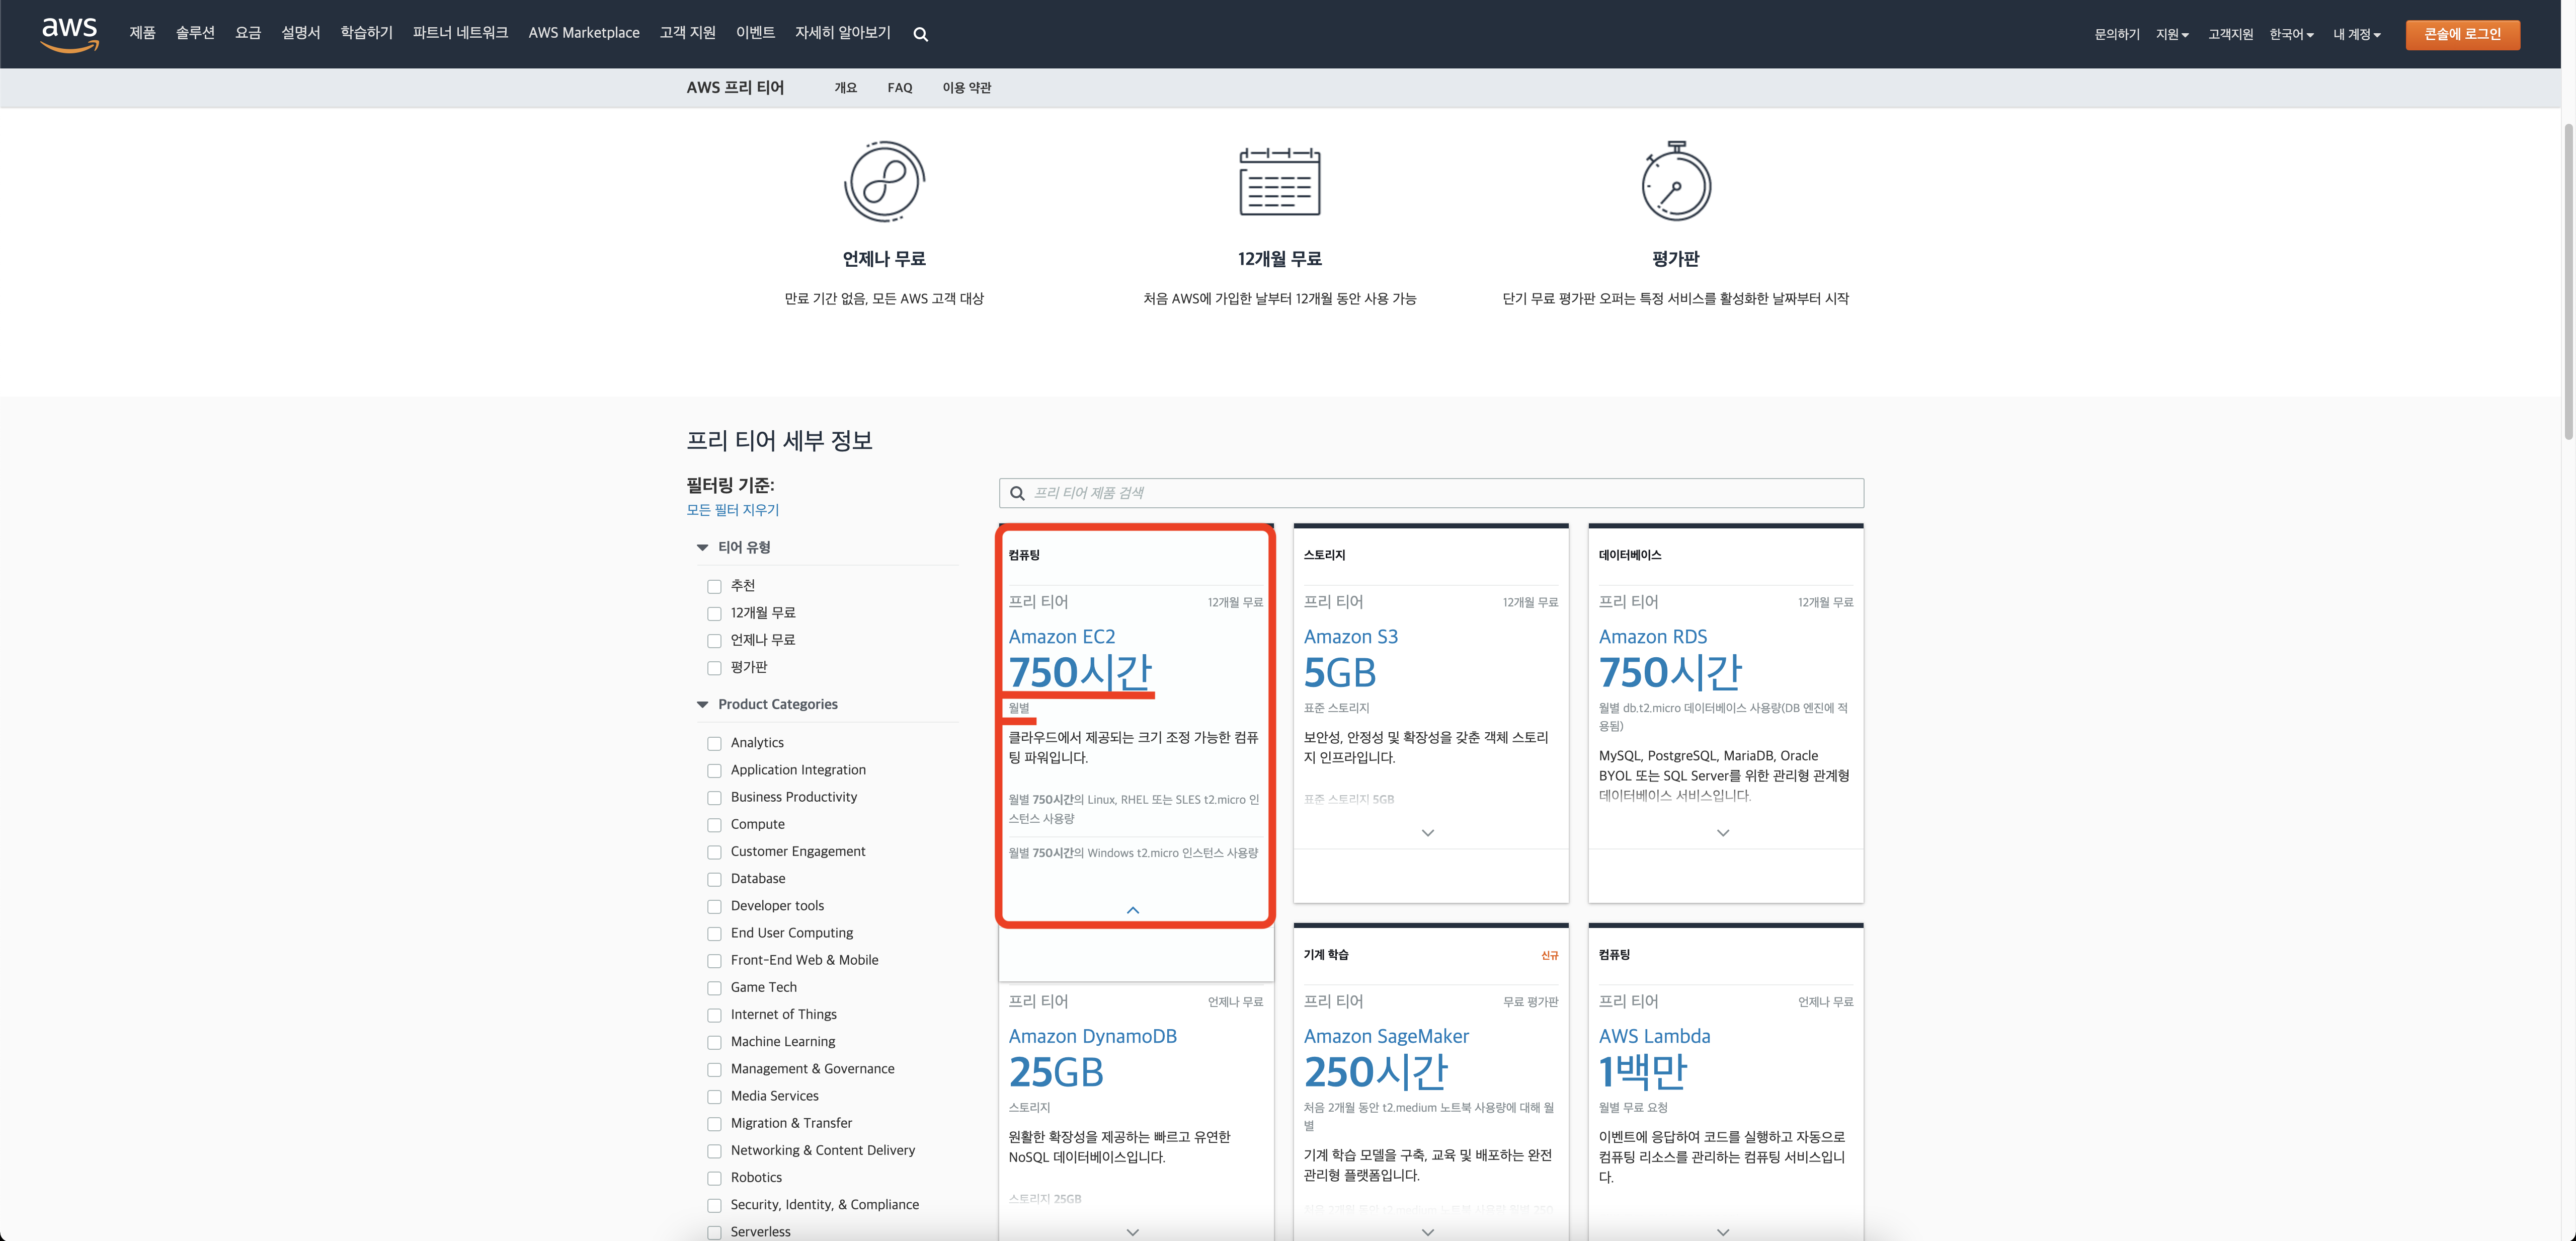Collapse the Amazon EC2 card details
The width and height of the screenshot is (2576, 1241).
1133,910
